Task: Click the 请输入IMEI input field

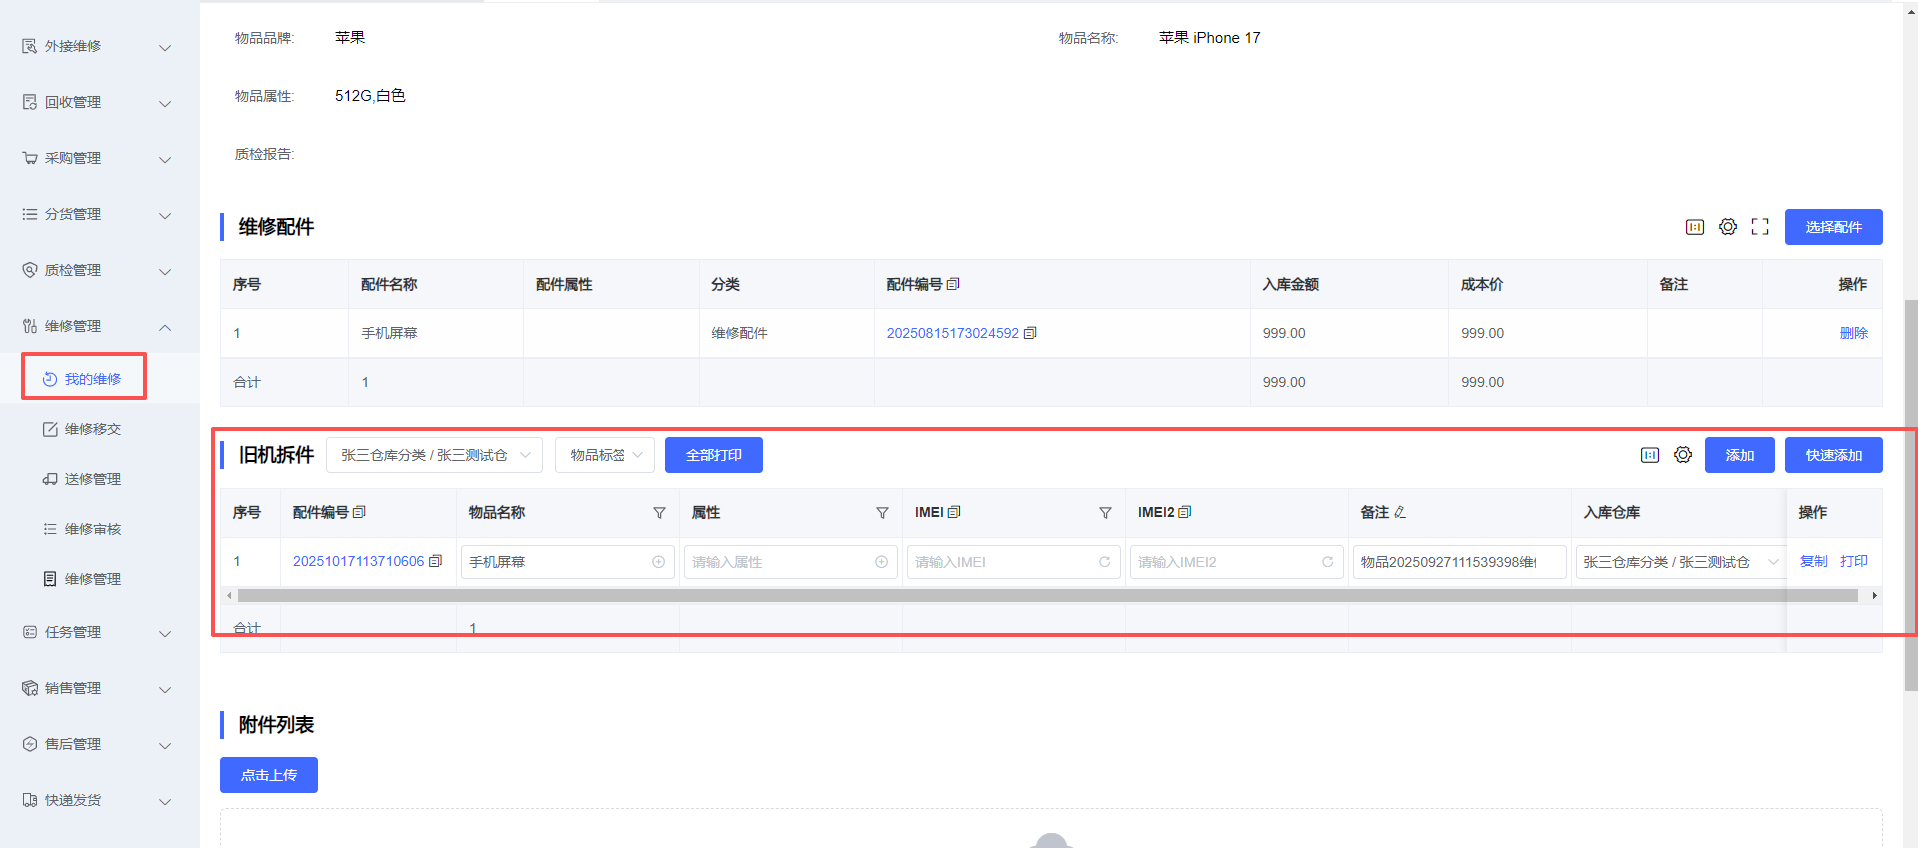Action: pyautogui.click(x=1002, y=562)
